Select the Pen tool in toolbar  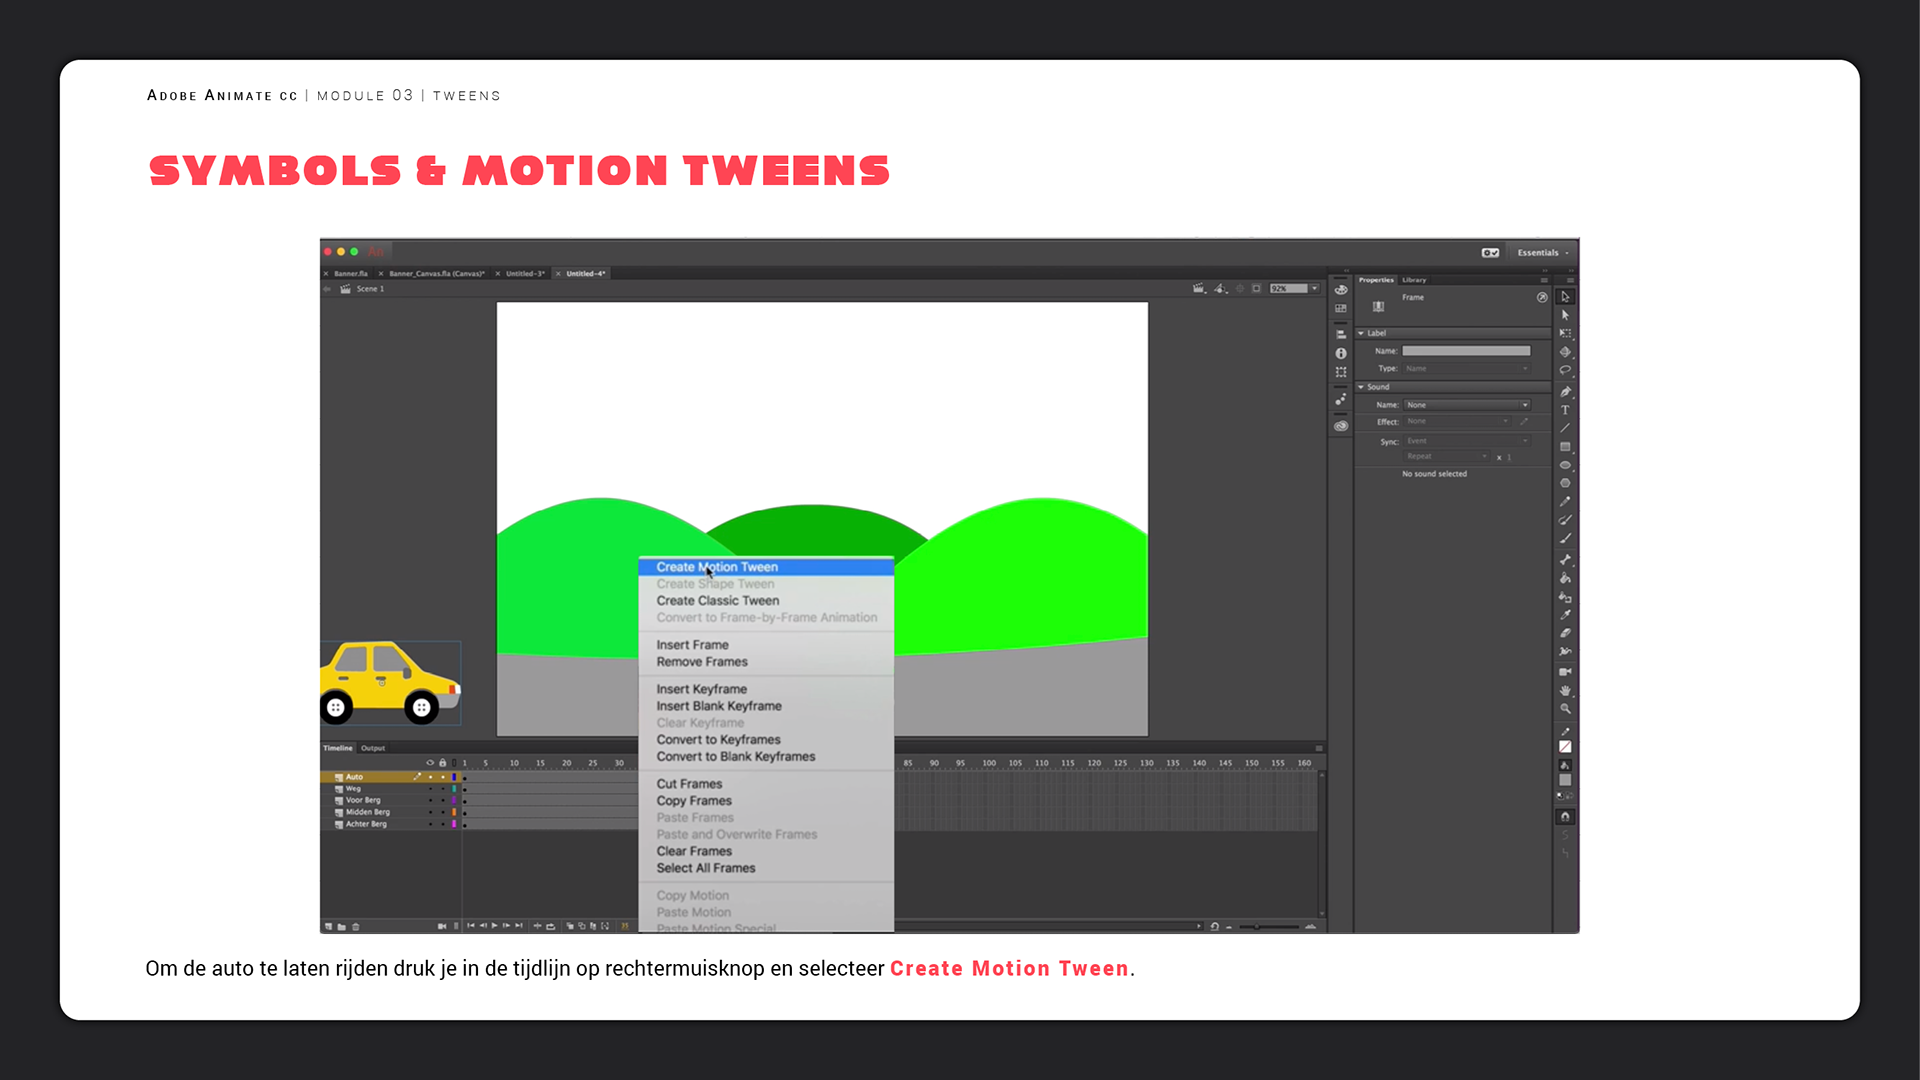tap(1565, 391)
